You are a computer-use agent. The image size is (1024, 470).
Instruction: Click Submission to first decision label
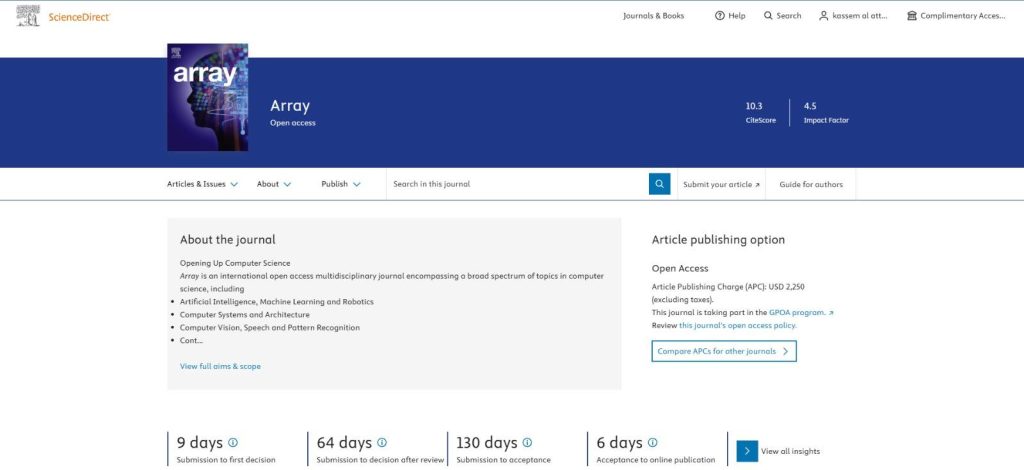226,460
